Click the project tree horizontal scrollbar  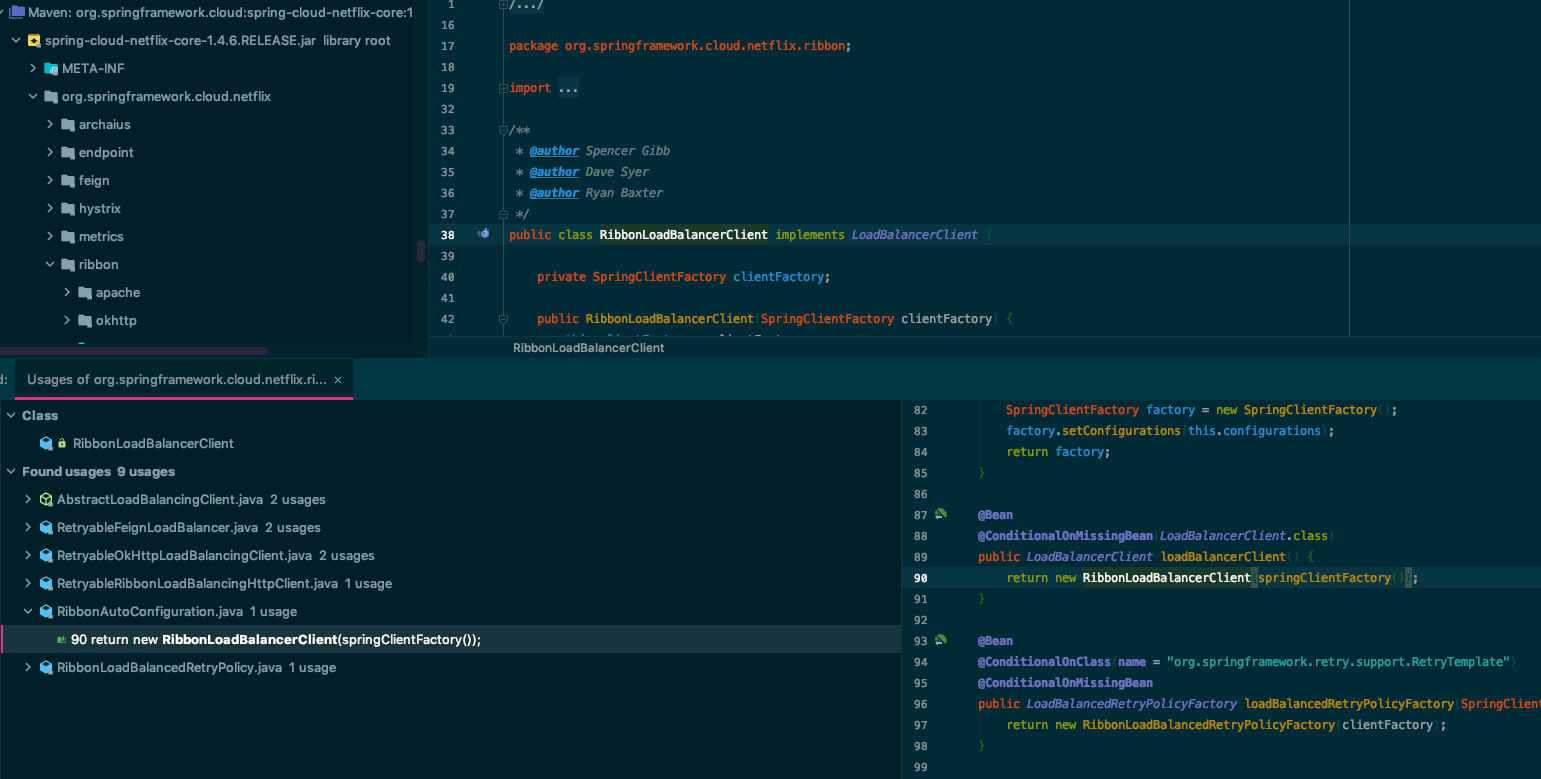[x=134, y=351]
